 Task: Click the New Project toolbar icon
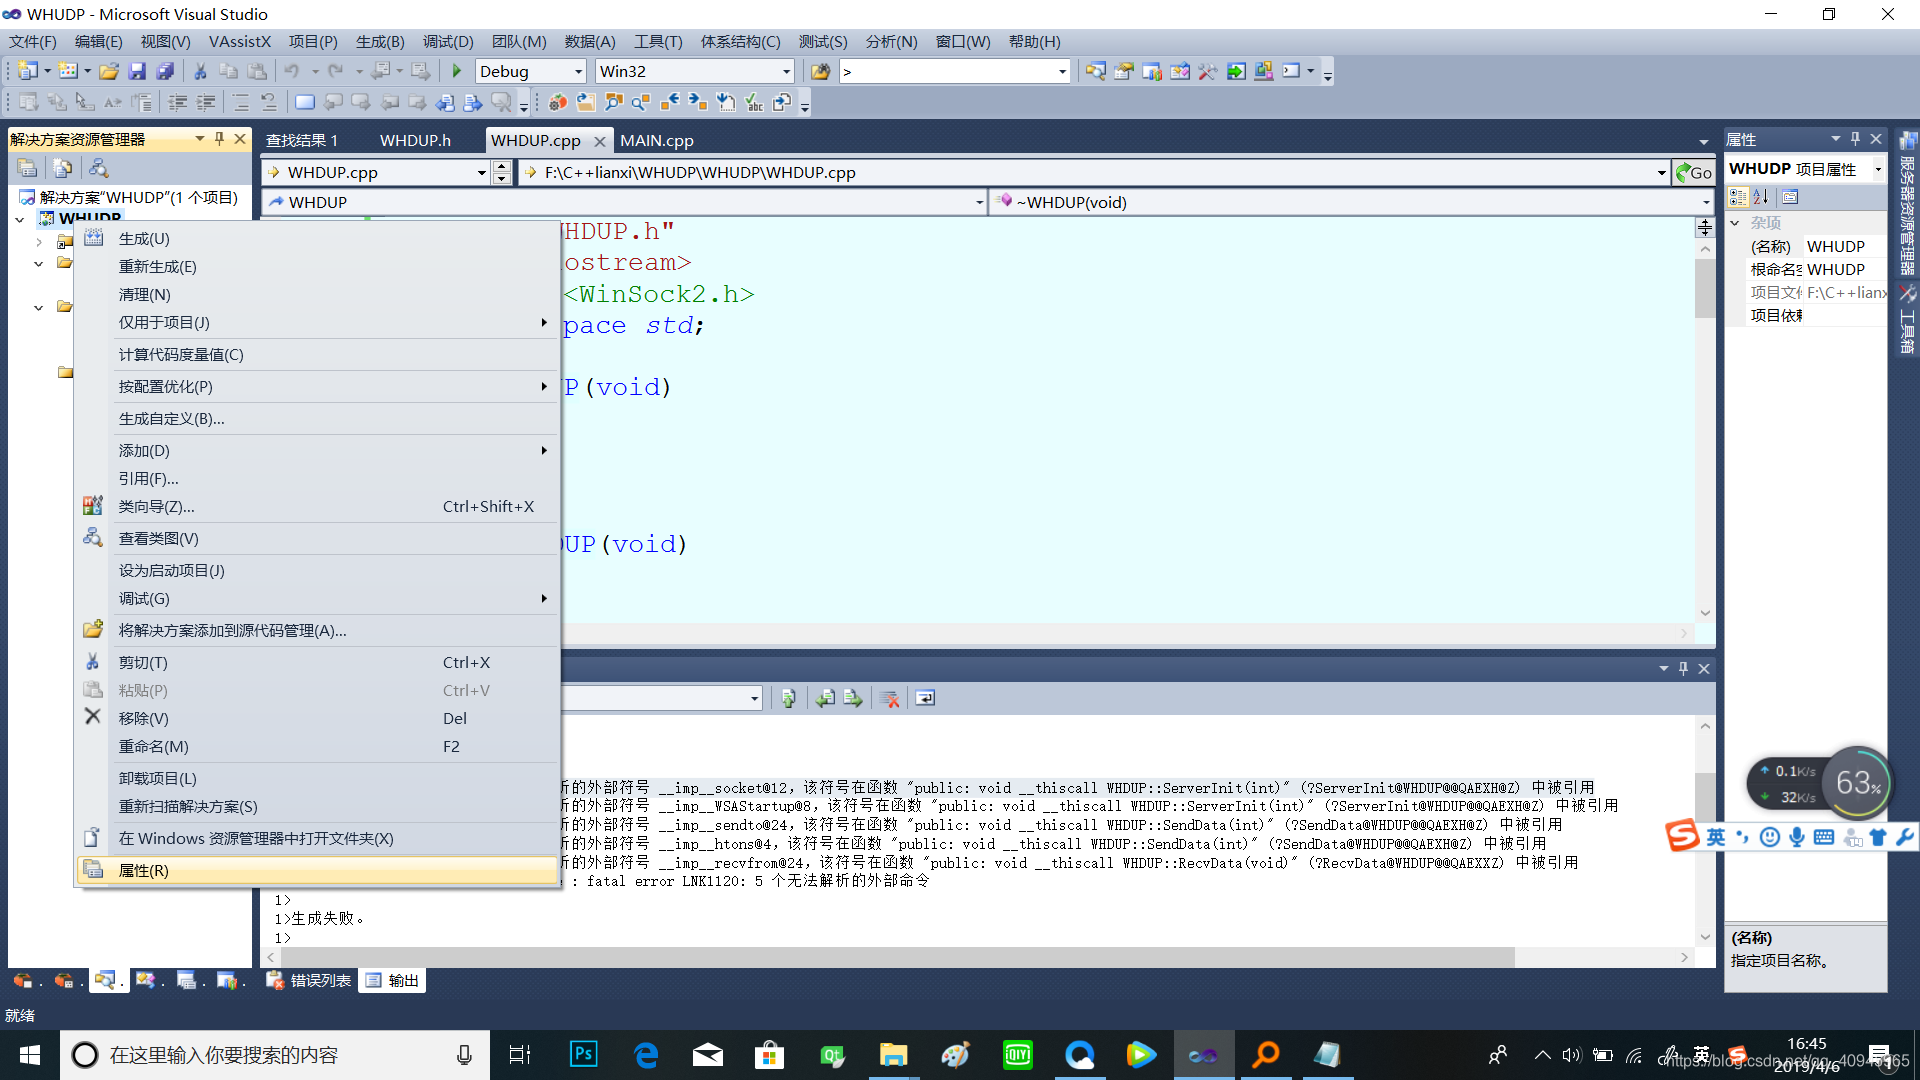(x=27, y=71)
